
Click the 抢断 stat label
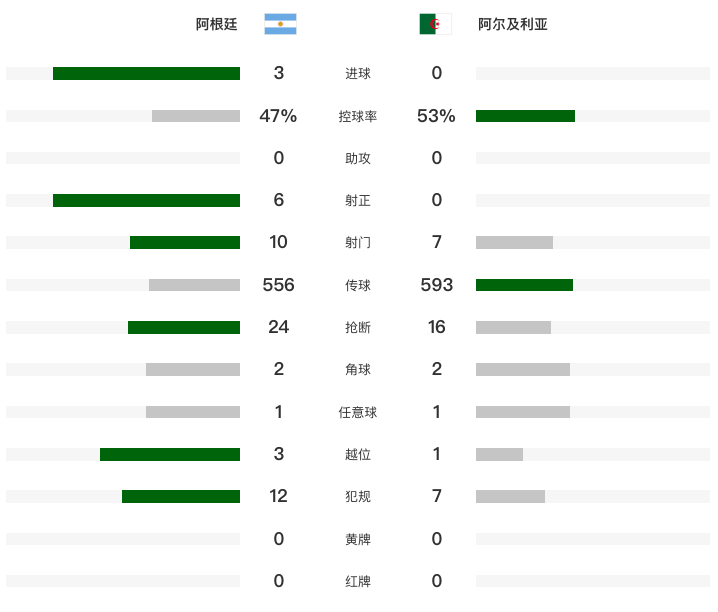[x=358, y=327]
